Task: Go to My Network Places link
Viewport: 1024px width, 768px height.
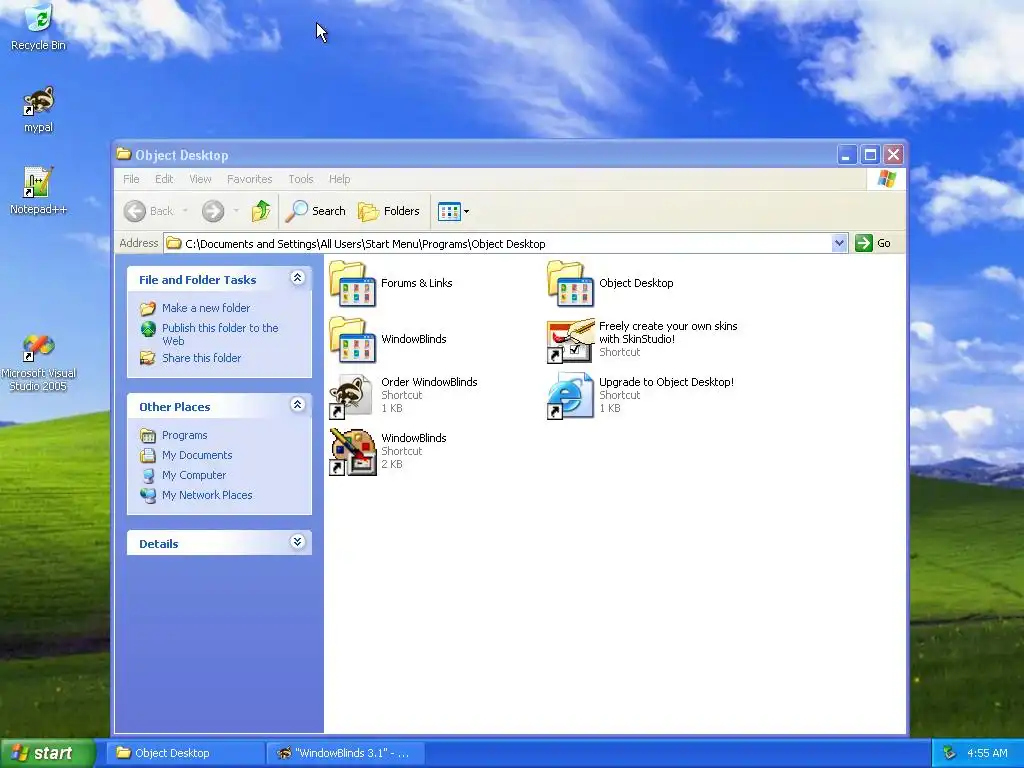Action: pyautogui.click(x=207, y=495)
